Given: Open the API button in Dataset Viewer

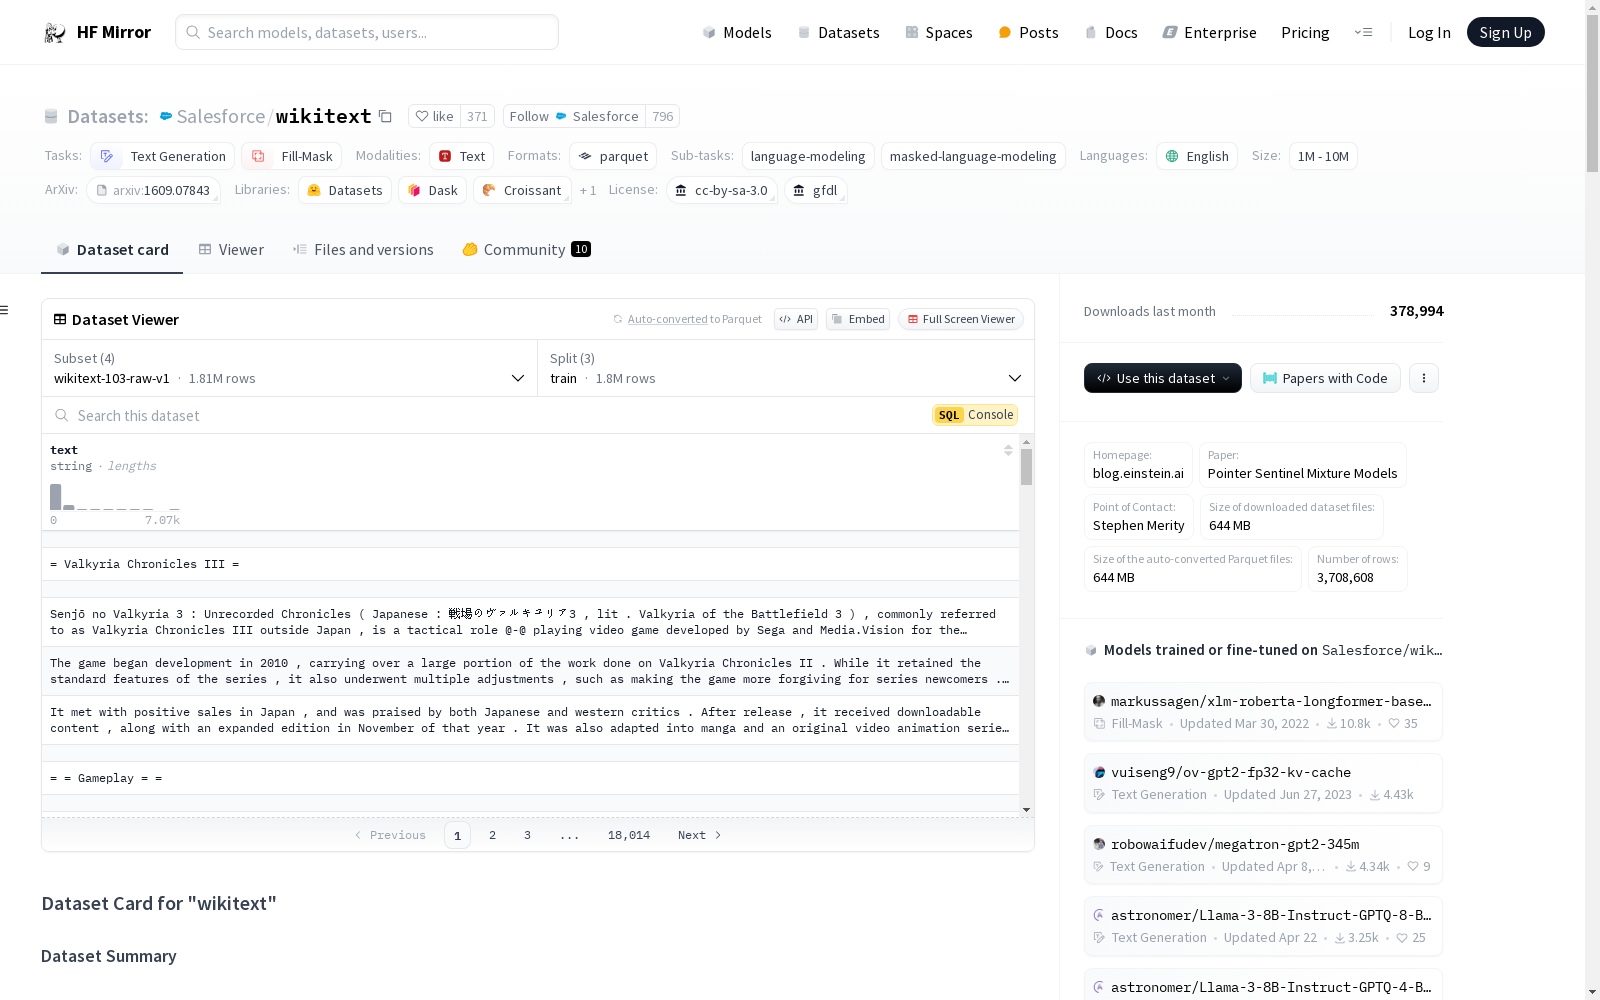Looking at the screenshot, I should (796, 320).
